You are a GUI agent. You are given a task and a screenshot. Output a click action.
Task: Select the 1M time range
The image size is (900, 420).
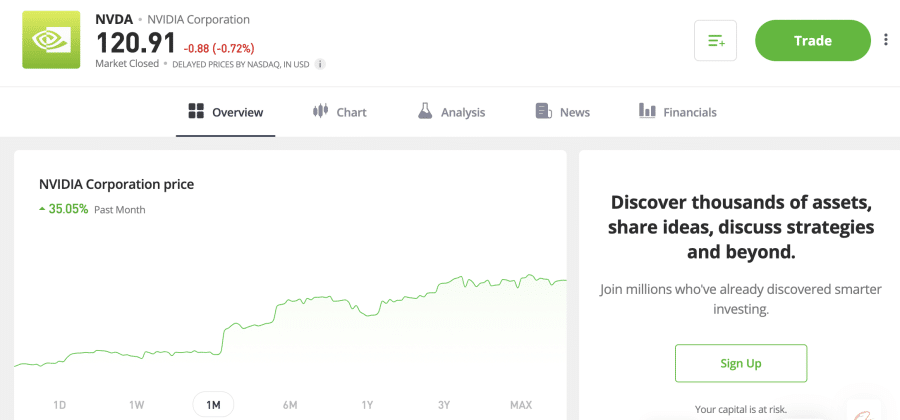click(x=214, y=405)
